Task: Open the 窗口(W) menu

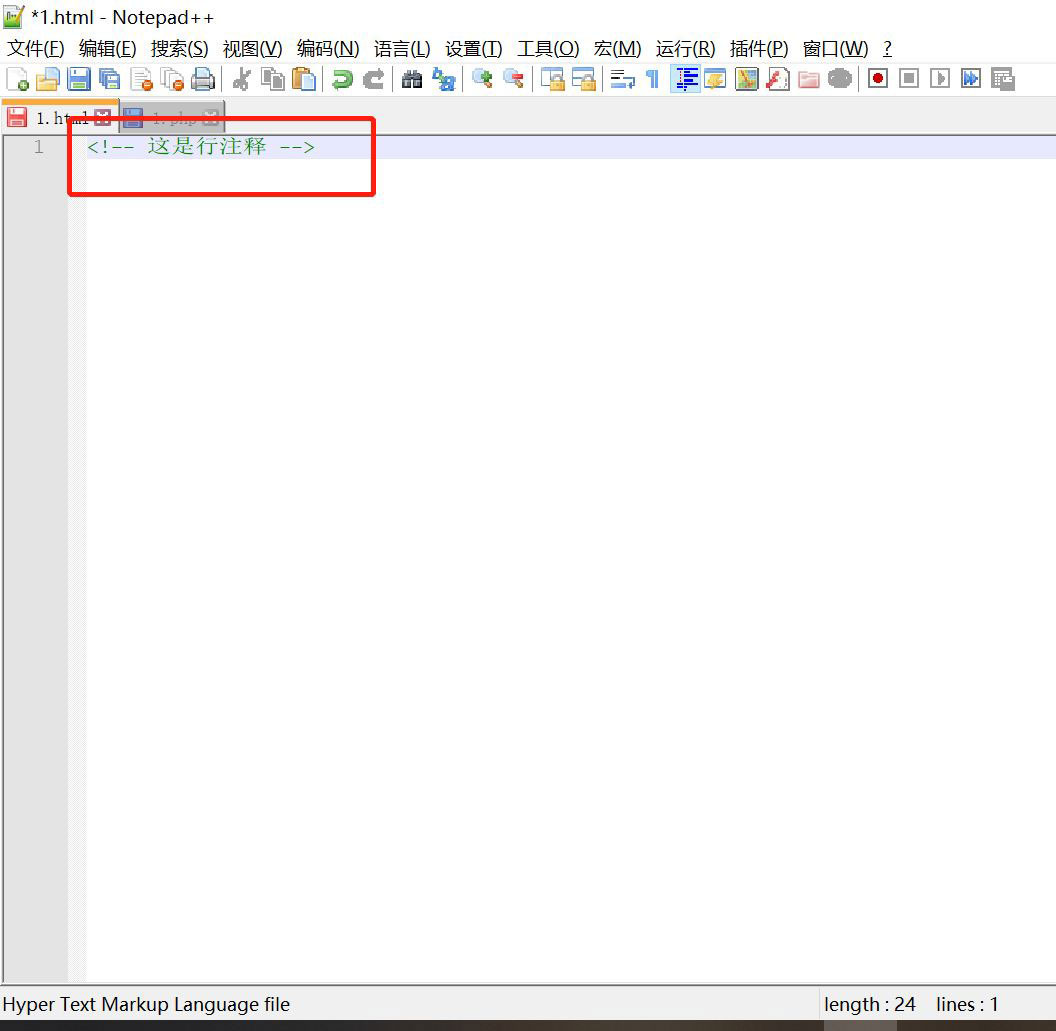Action: tap(836, 48)
